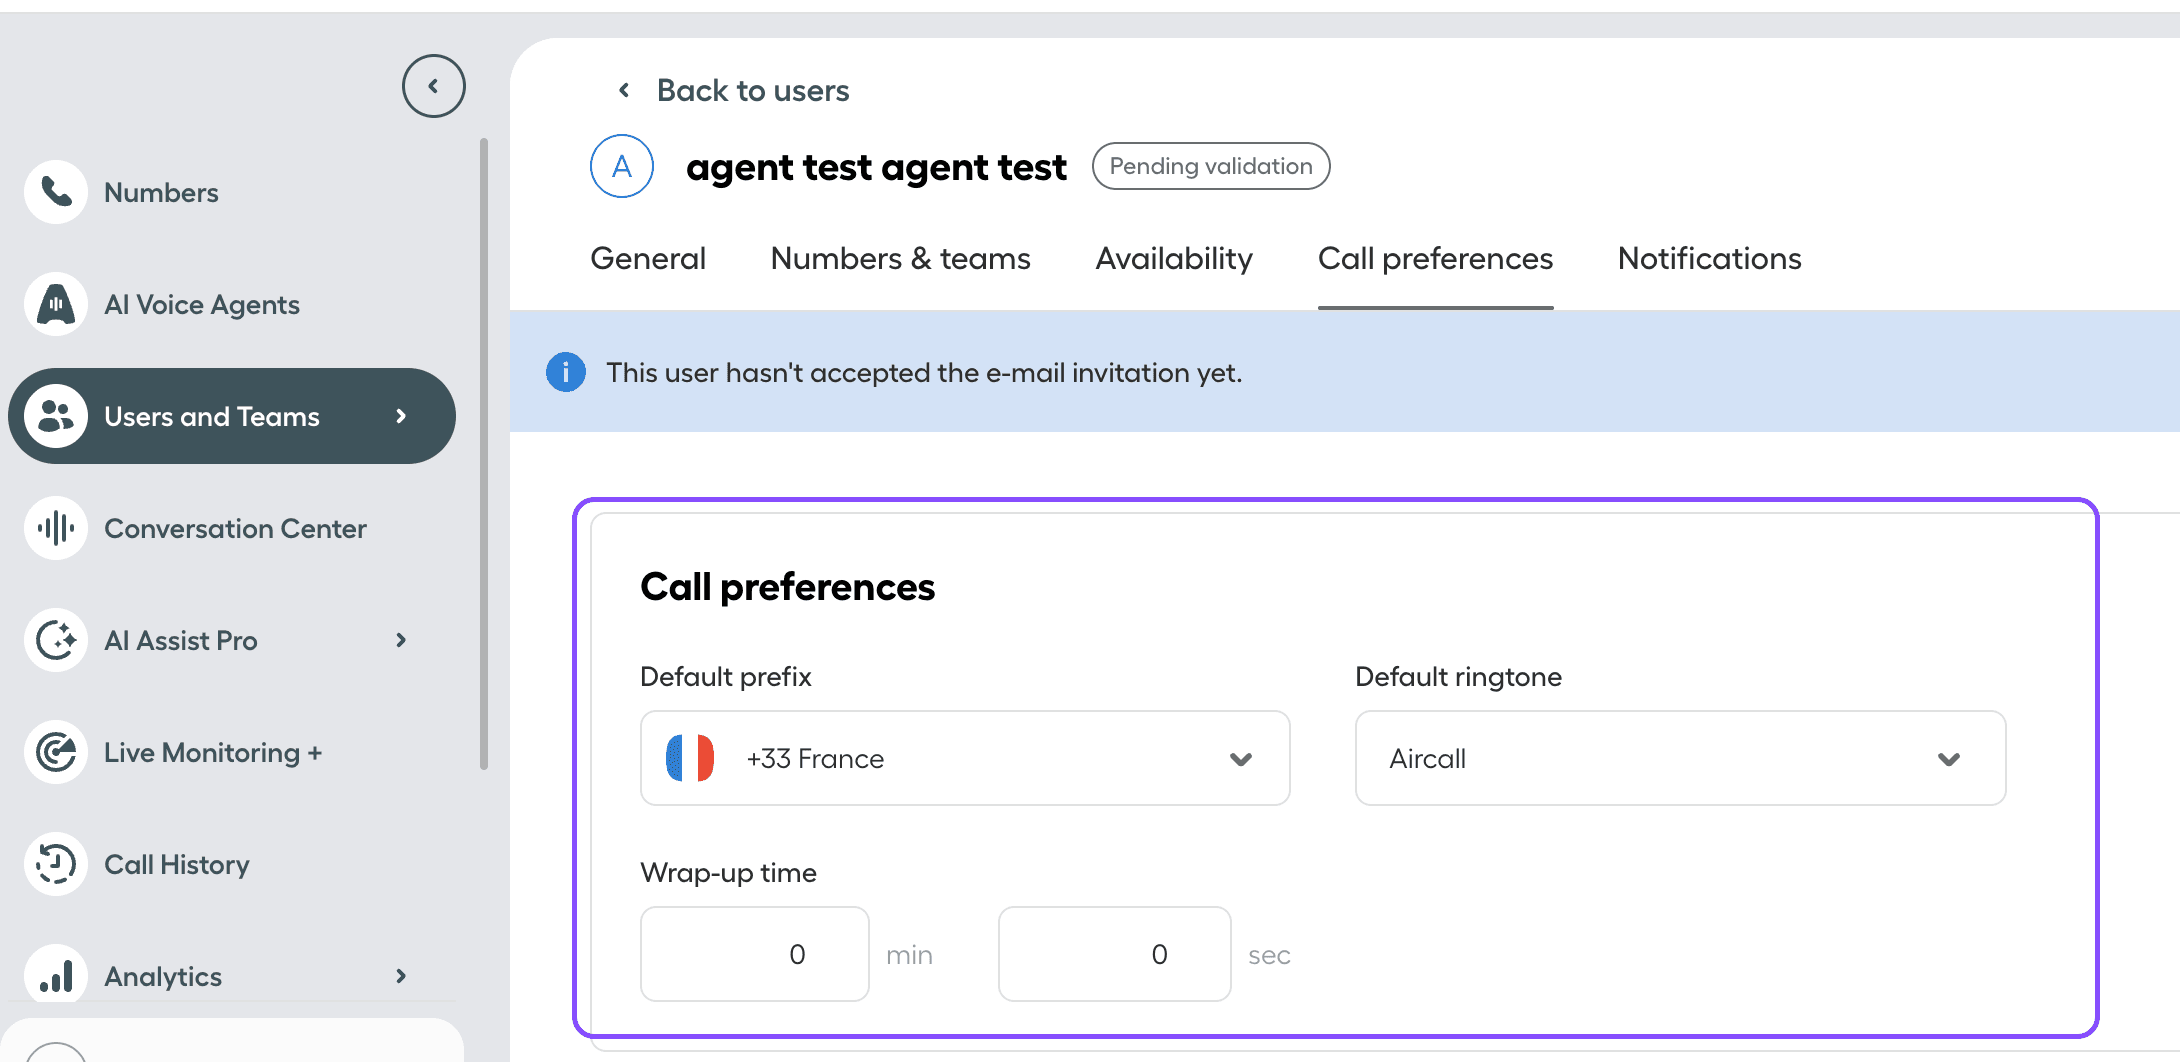Click the Conversation Center waveform icon
The width and height of the screenshot is (2180, 1062).
pyautogui.click(x=55, y=528)
